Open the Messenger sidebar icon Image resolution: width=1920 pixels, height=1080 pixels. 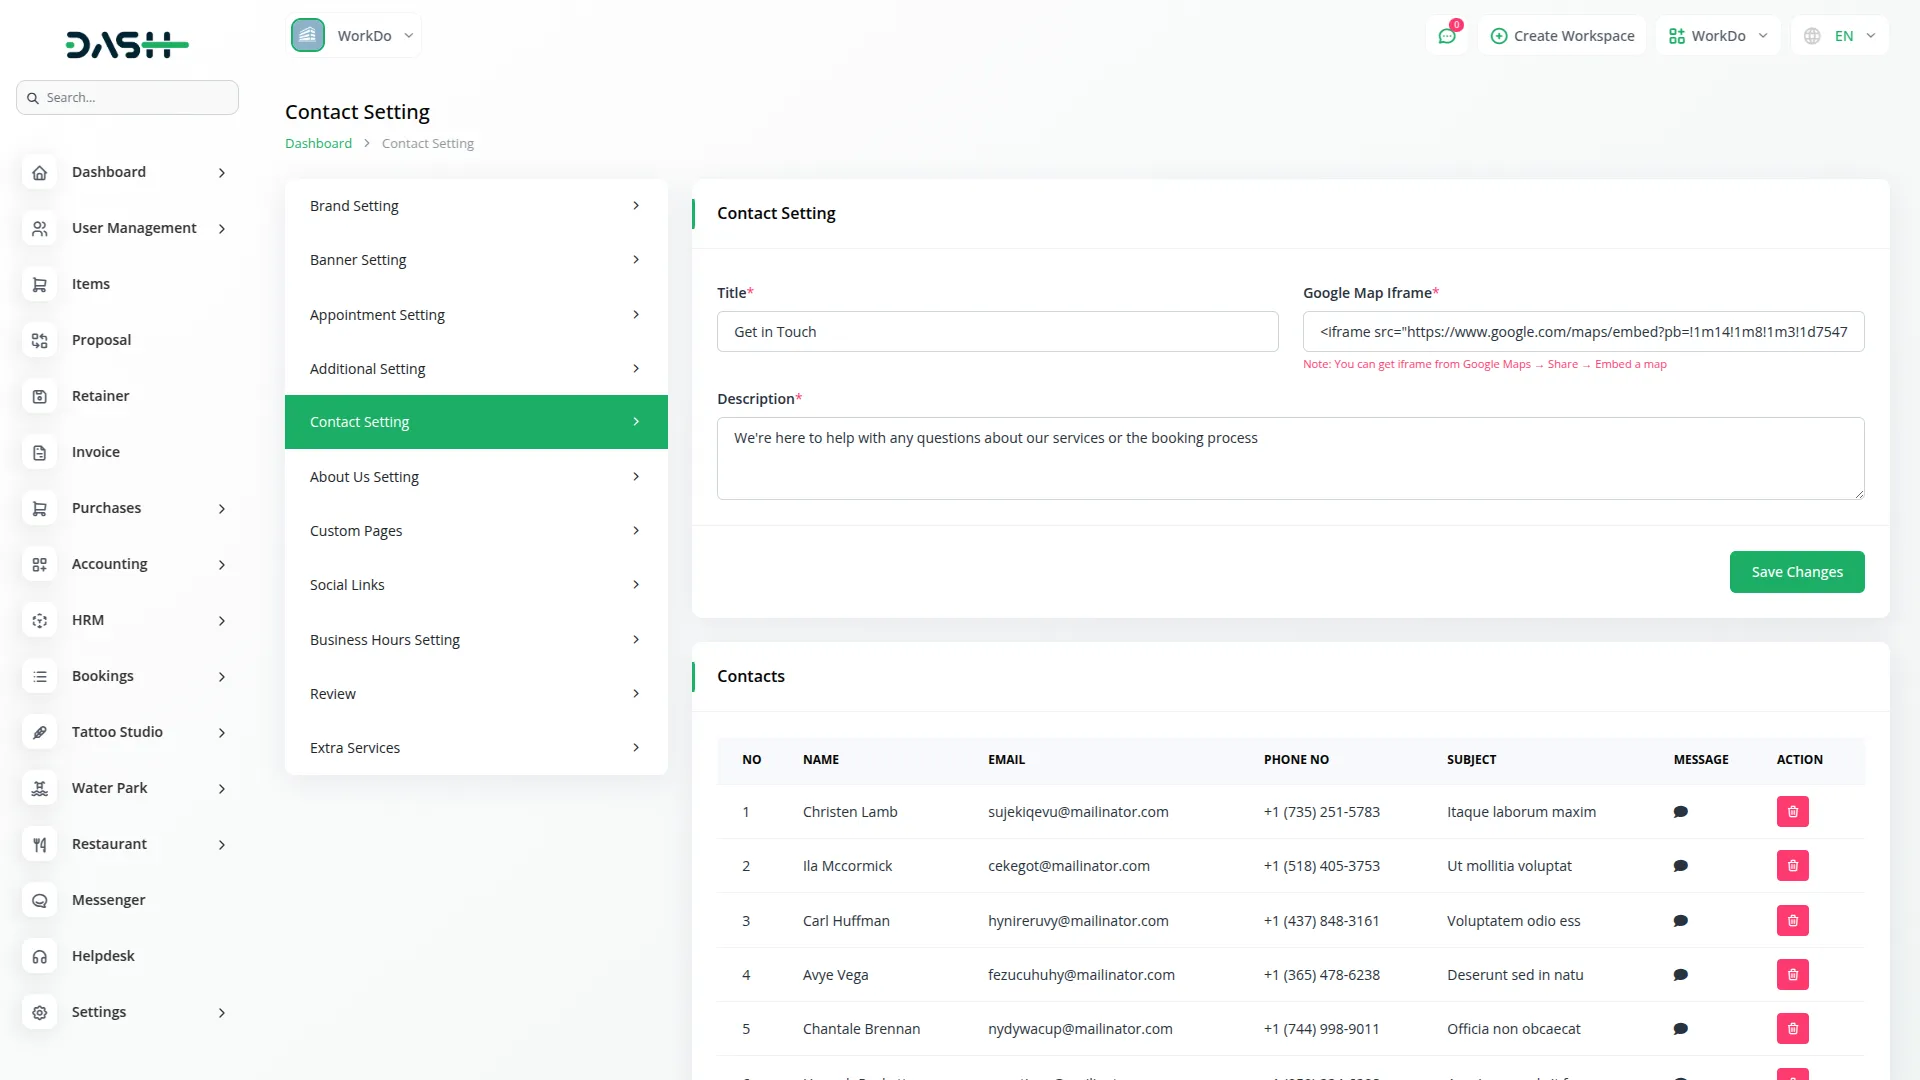click(39, 901)
